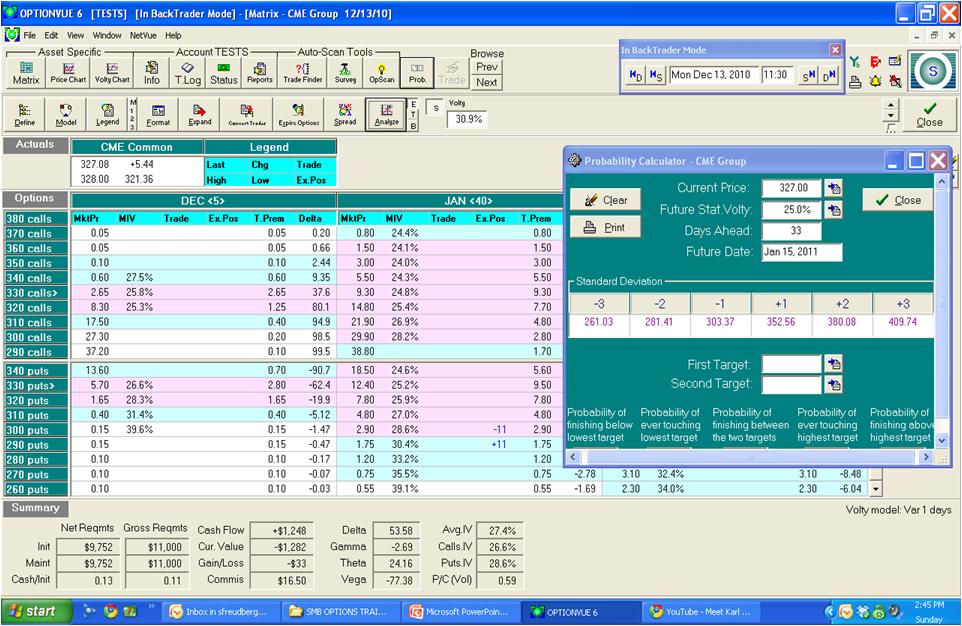Click the main toolbar Close button

[929, 115]
